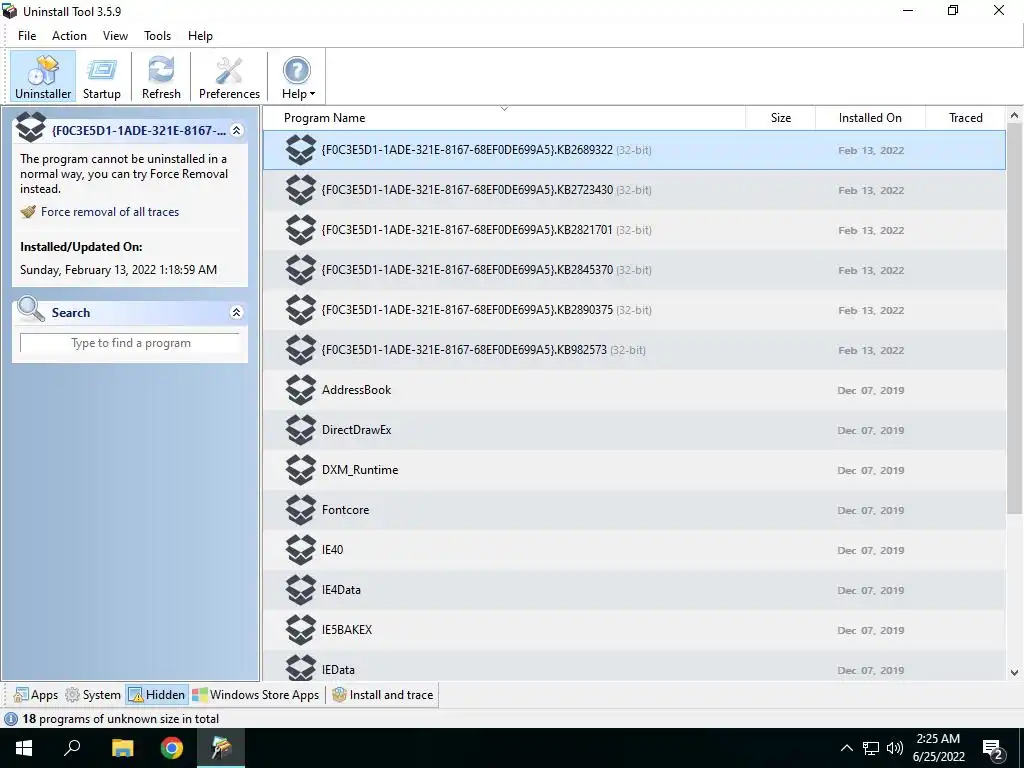
Task: Switch to the Hidden tab
Action: [157, 695]
